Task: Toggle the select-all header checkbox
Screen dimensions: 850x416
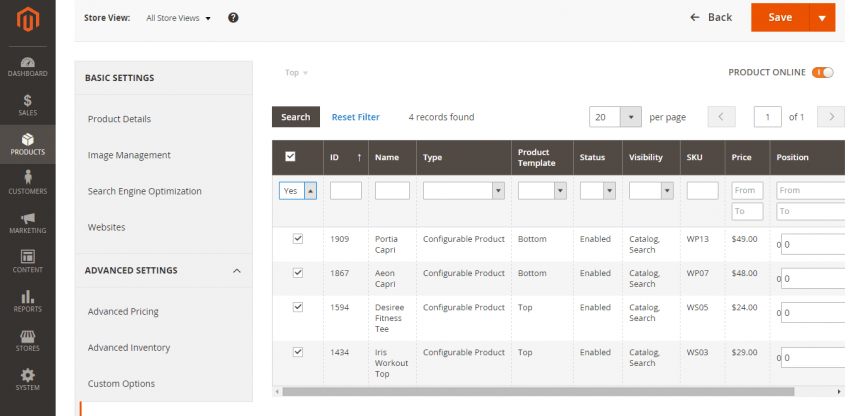Action: 291,157
